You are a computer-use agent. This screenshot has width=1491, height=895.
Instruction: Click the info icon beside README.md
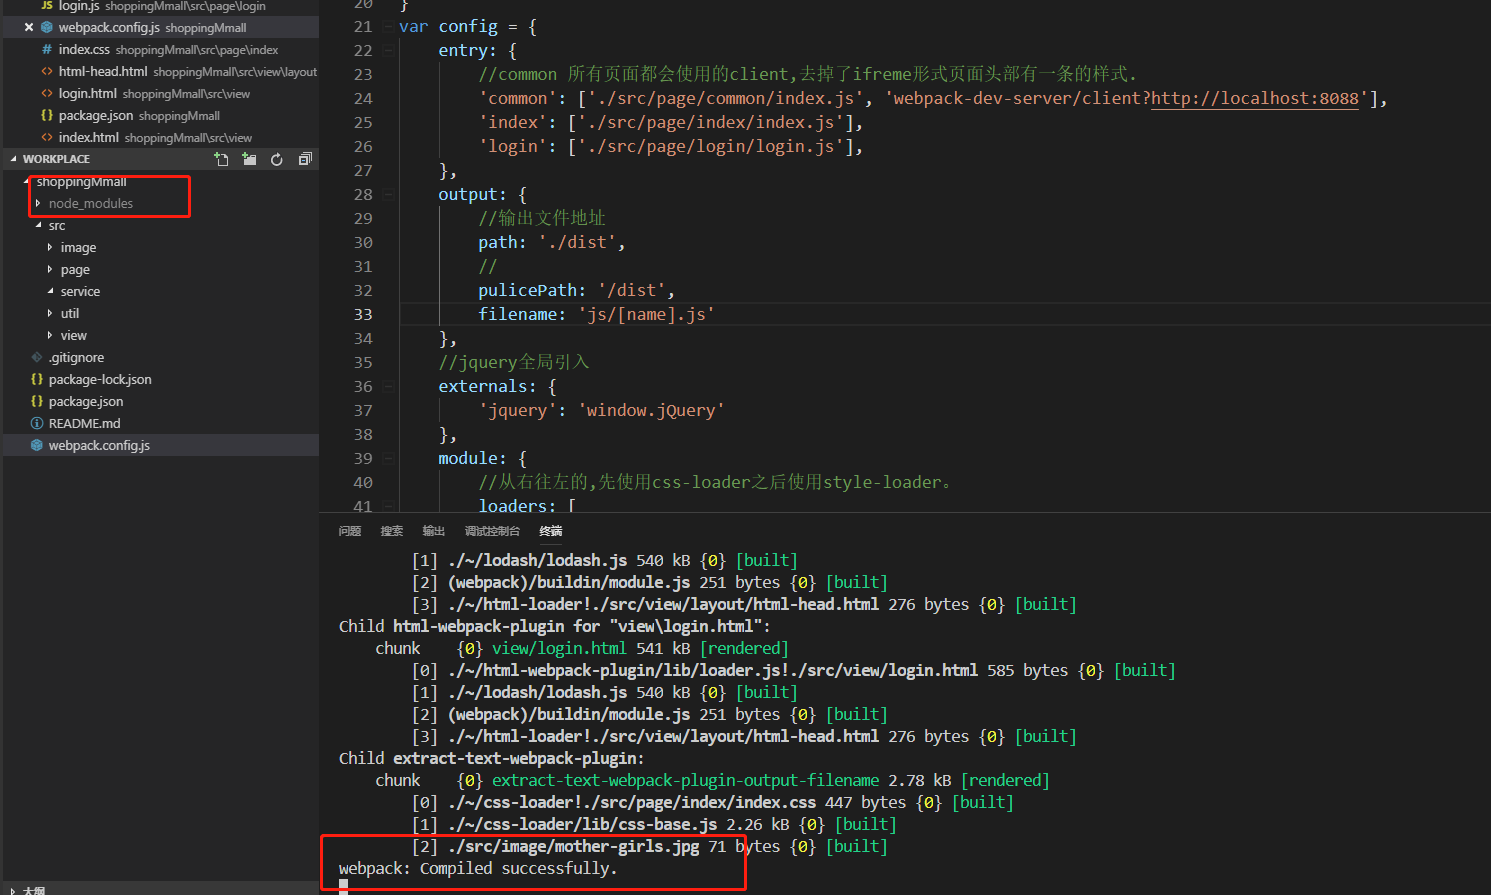pos(37,423)
